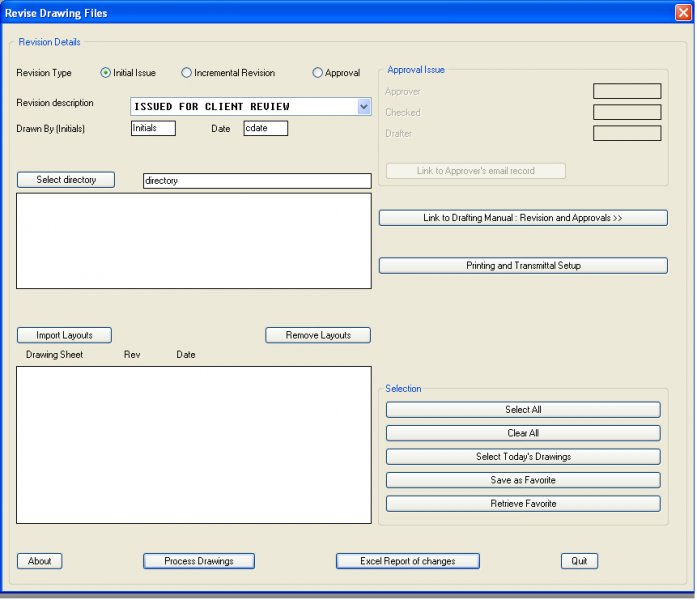Start Process Drawings
Image resolution: width=697 pixels, height=600 pixels.
pyautogui.click(x=199, y=561)
